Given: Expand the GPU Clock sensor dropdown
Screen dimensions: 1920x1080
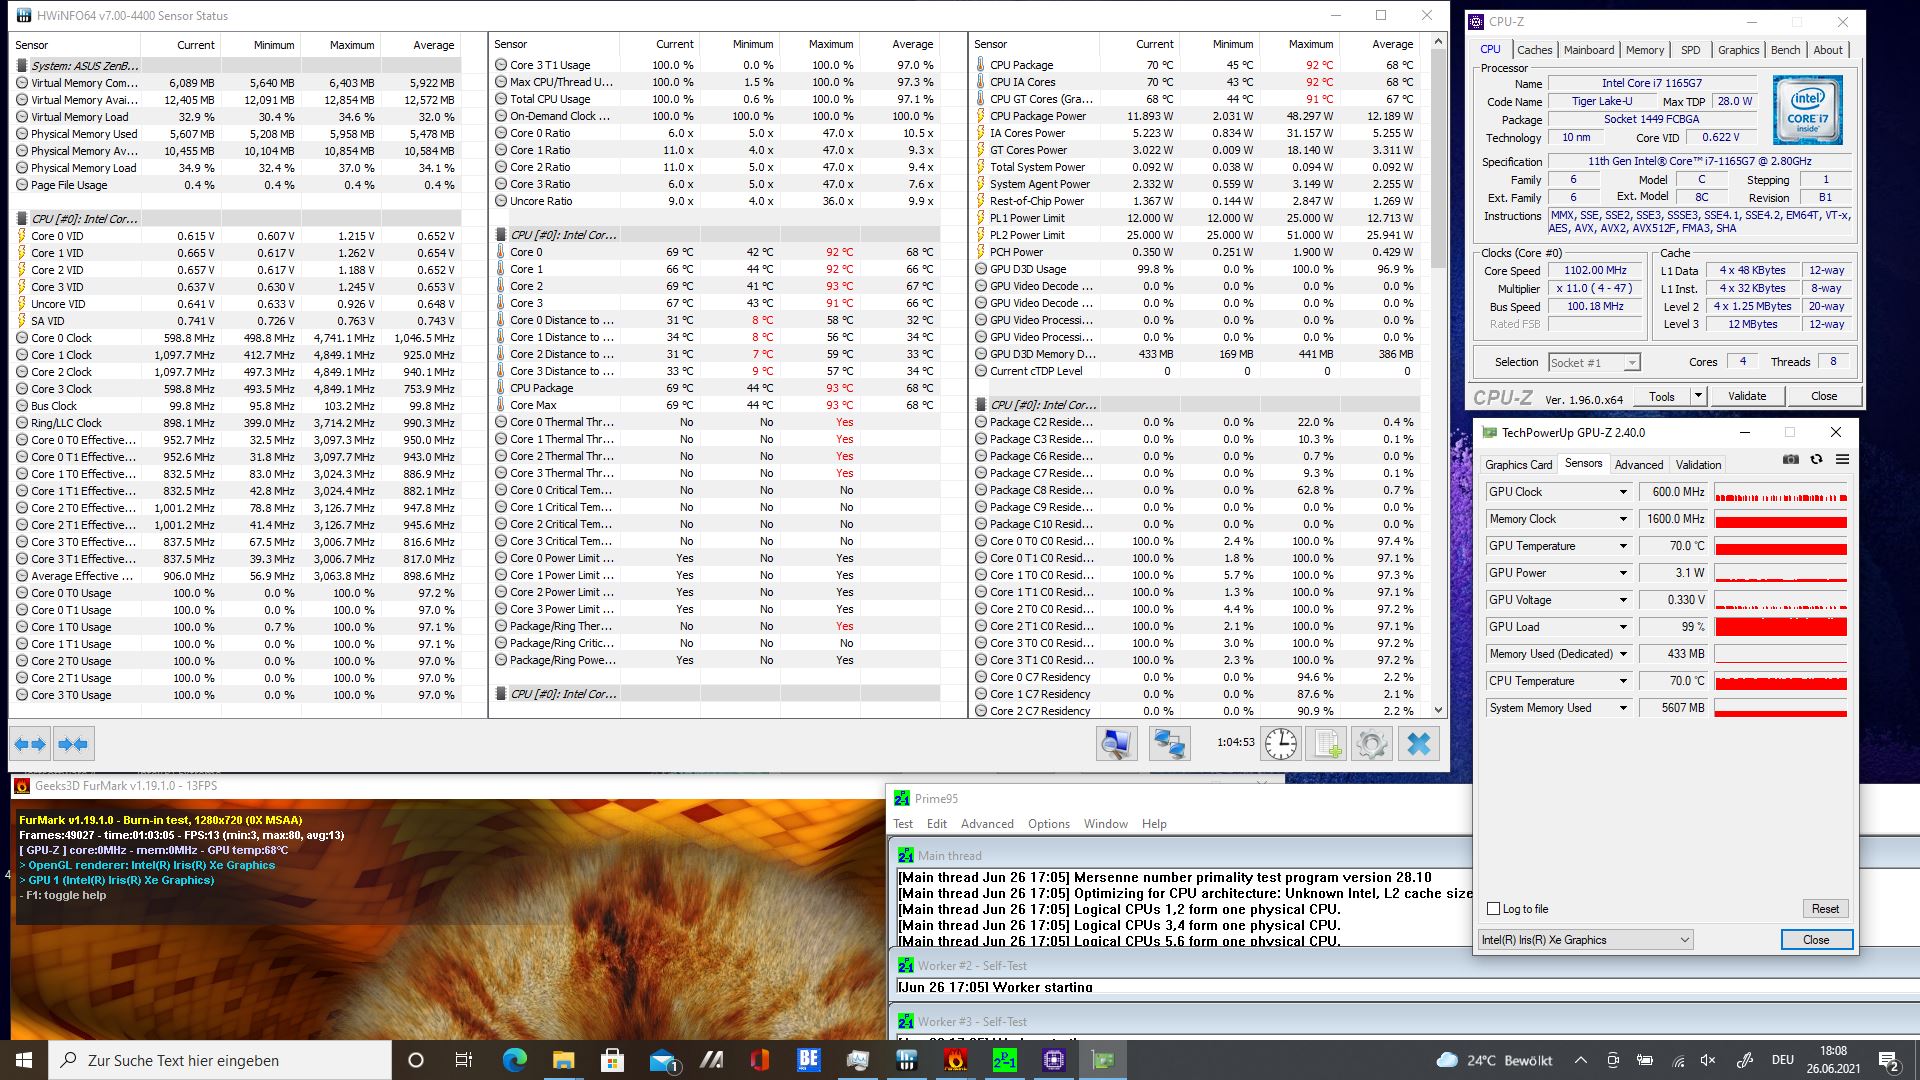Looking at the screenshot, I should coord(1623,492).
